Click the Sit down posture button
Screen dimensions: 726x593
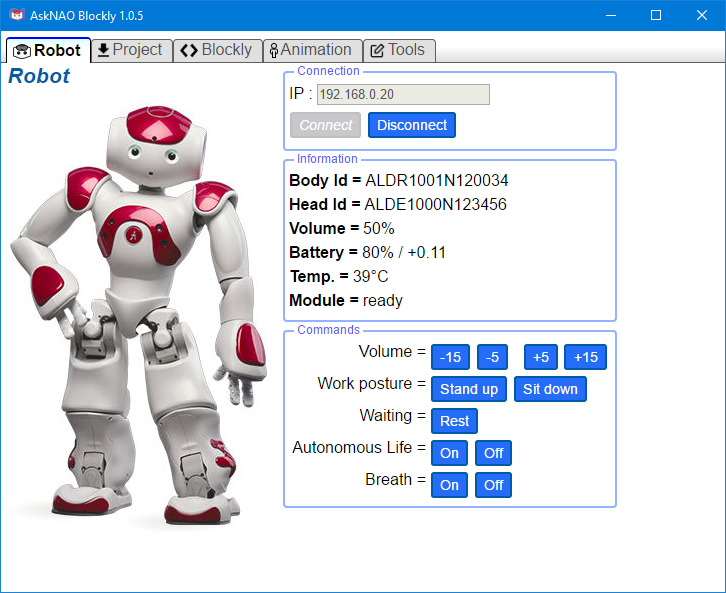pyautogui.click(x=550, y=389)
